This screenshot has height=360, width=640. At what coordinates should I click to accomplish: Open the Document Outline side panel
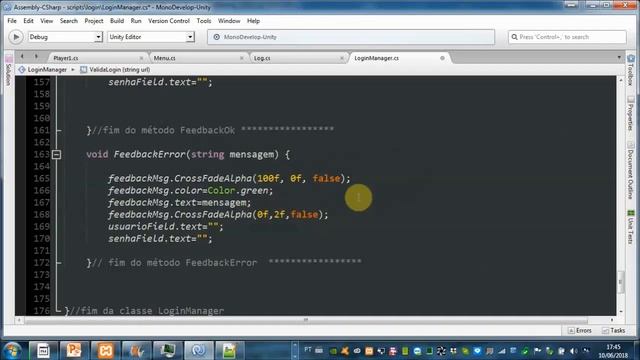(x=631, y=170)
